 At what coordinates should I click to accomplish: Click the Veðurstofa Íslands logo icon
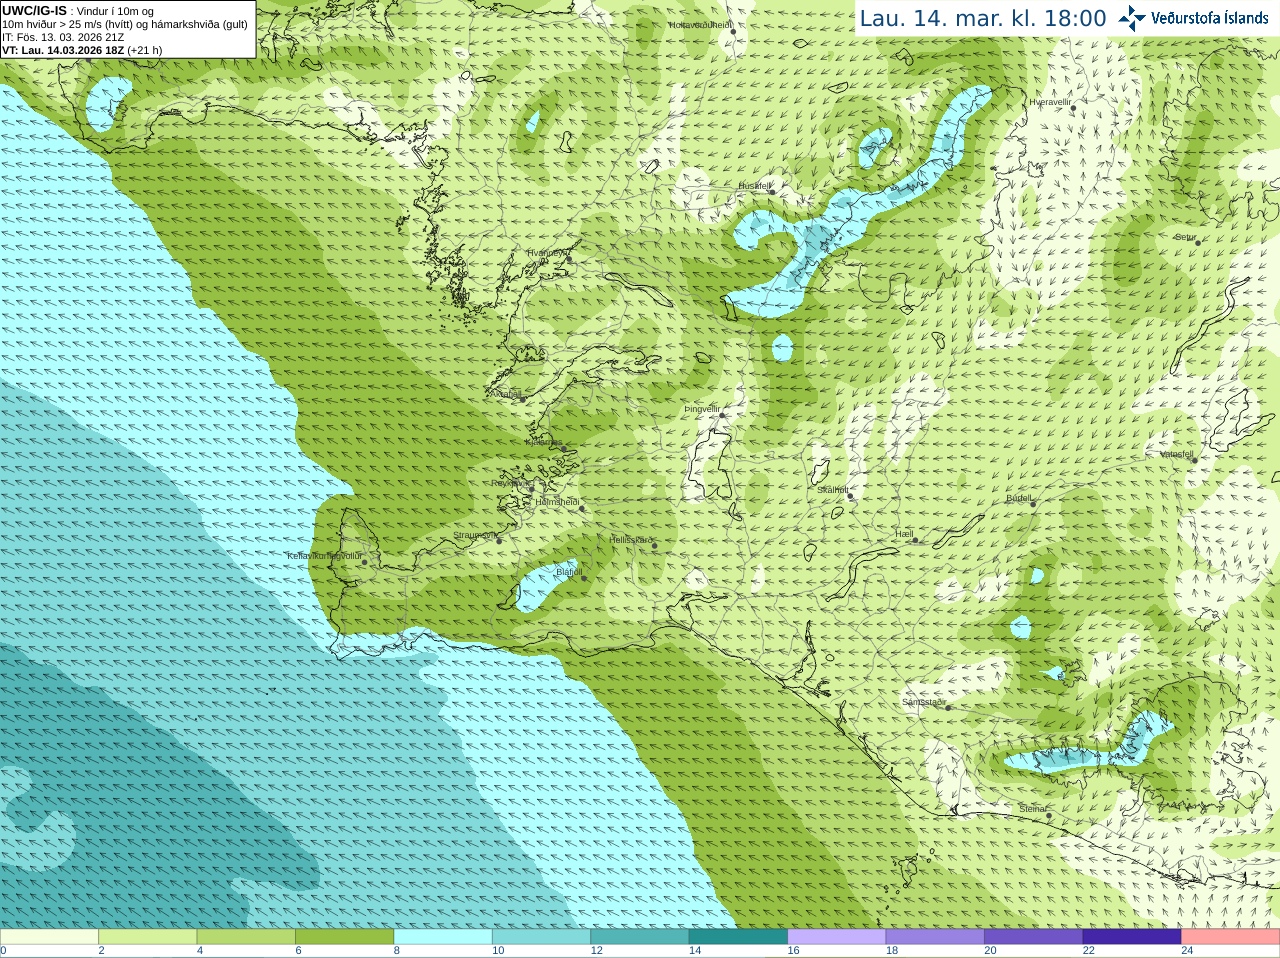coord(1132,18)
